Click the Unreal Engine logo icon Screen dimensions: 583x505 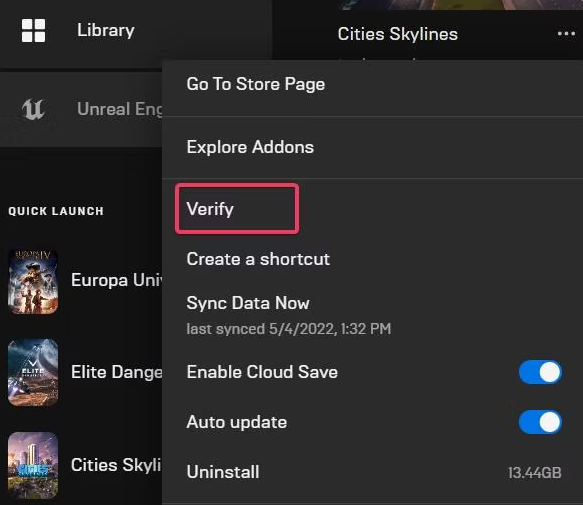33,109
